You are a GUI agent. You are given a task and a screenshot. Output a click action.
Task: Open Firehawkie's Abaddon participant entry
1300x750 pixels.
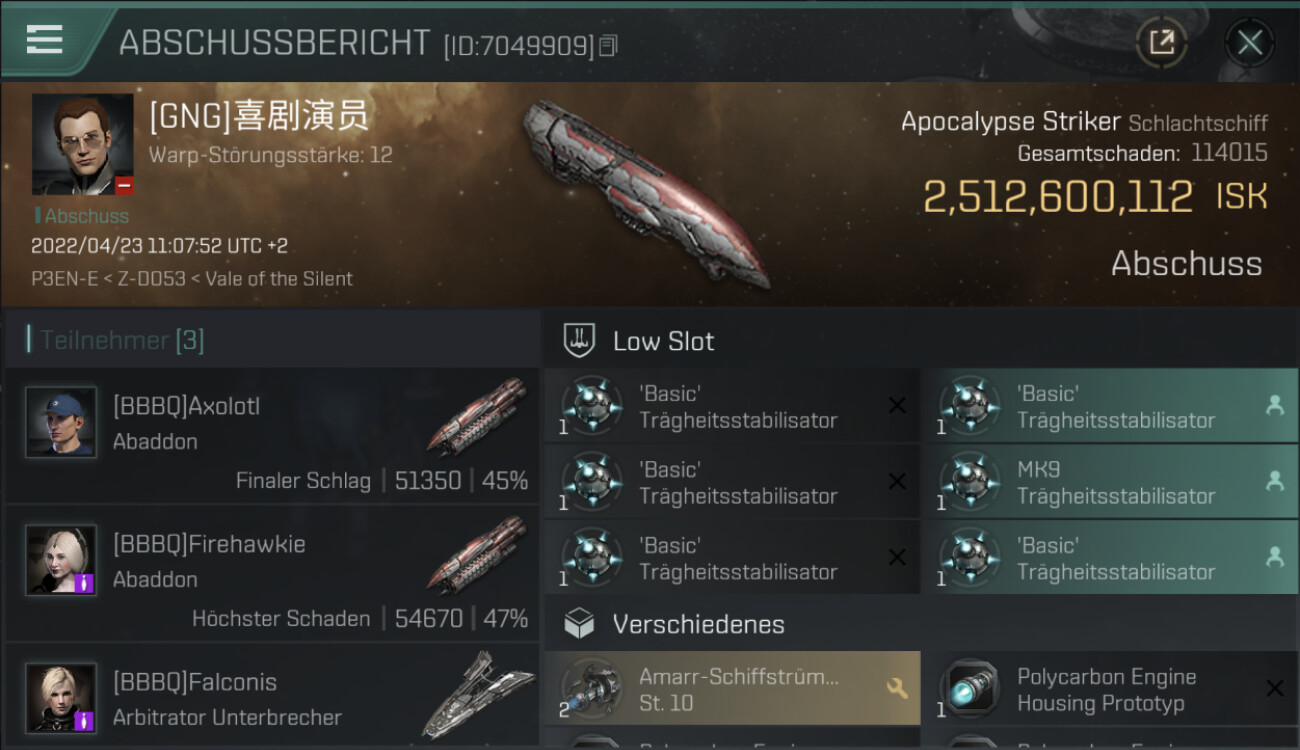pyautogui.click(x=271, y=573)
